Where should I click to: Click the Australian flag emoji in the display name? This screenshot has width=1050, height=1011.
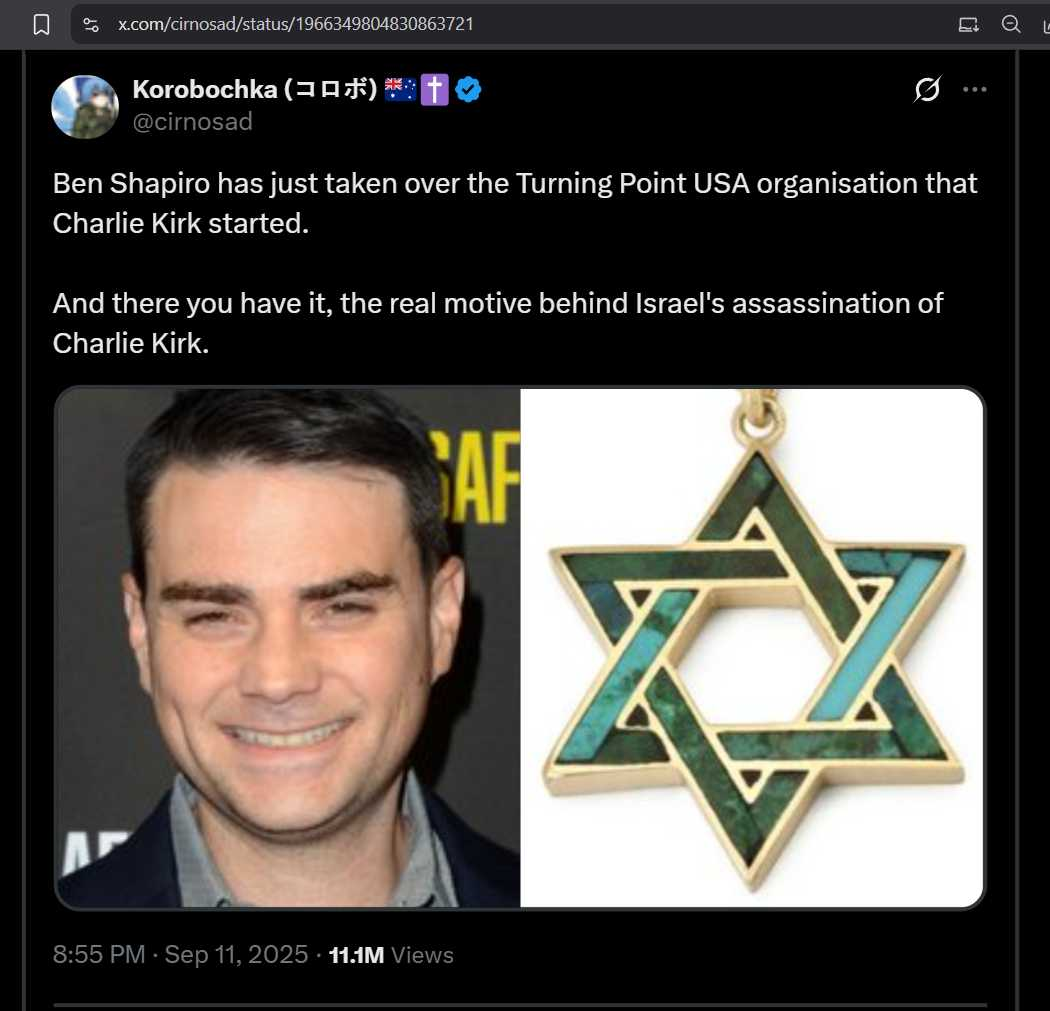400,89
